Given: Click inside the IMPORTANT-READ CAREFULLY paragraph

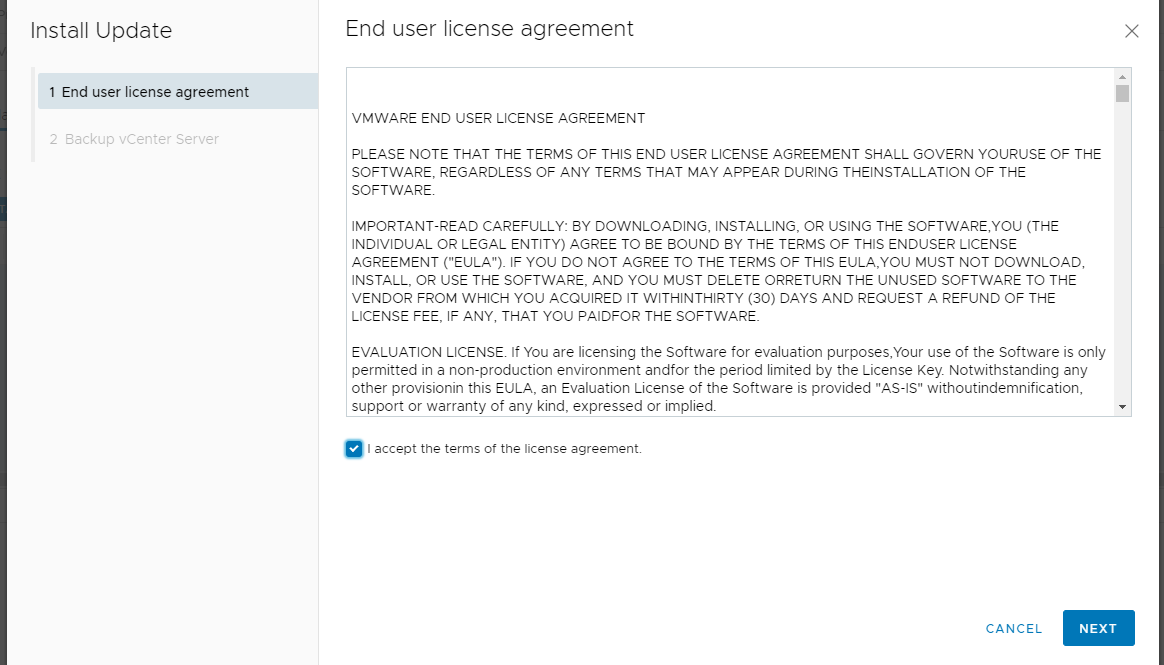Looking at the screenshot, I should pos(718,271).
